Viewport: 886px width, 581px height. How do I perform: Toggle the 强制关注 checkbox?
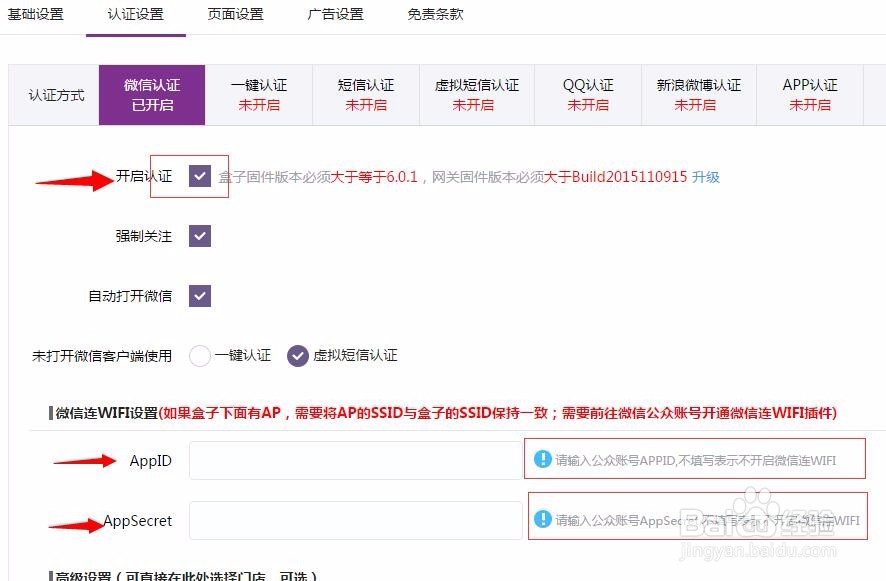(x=197, y=236)
